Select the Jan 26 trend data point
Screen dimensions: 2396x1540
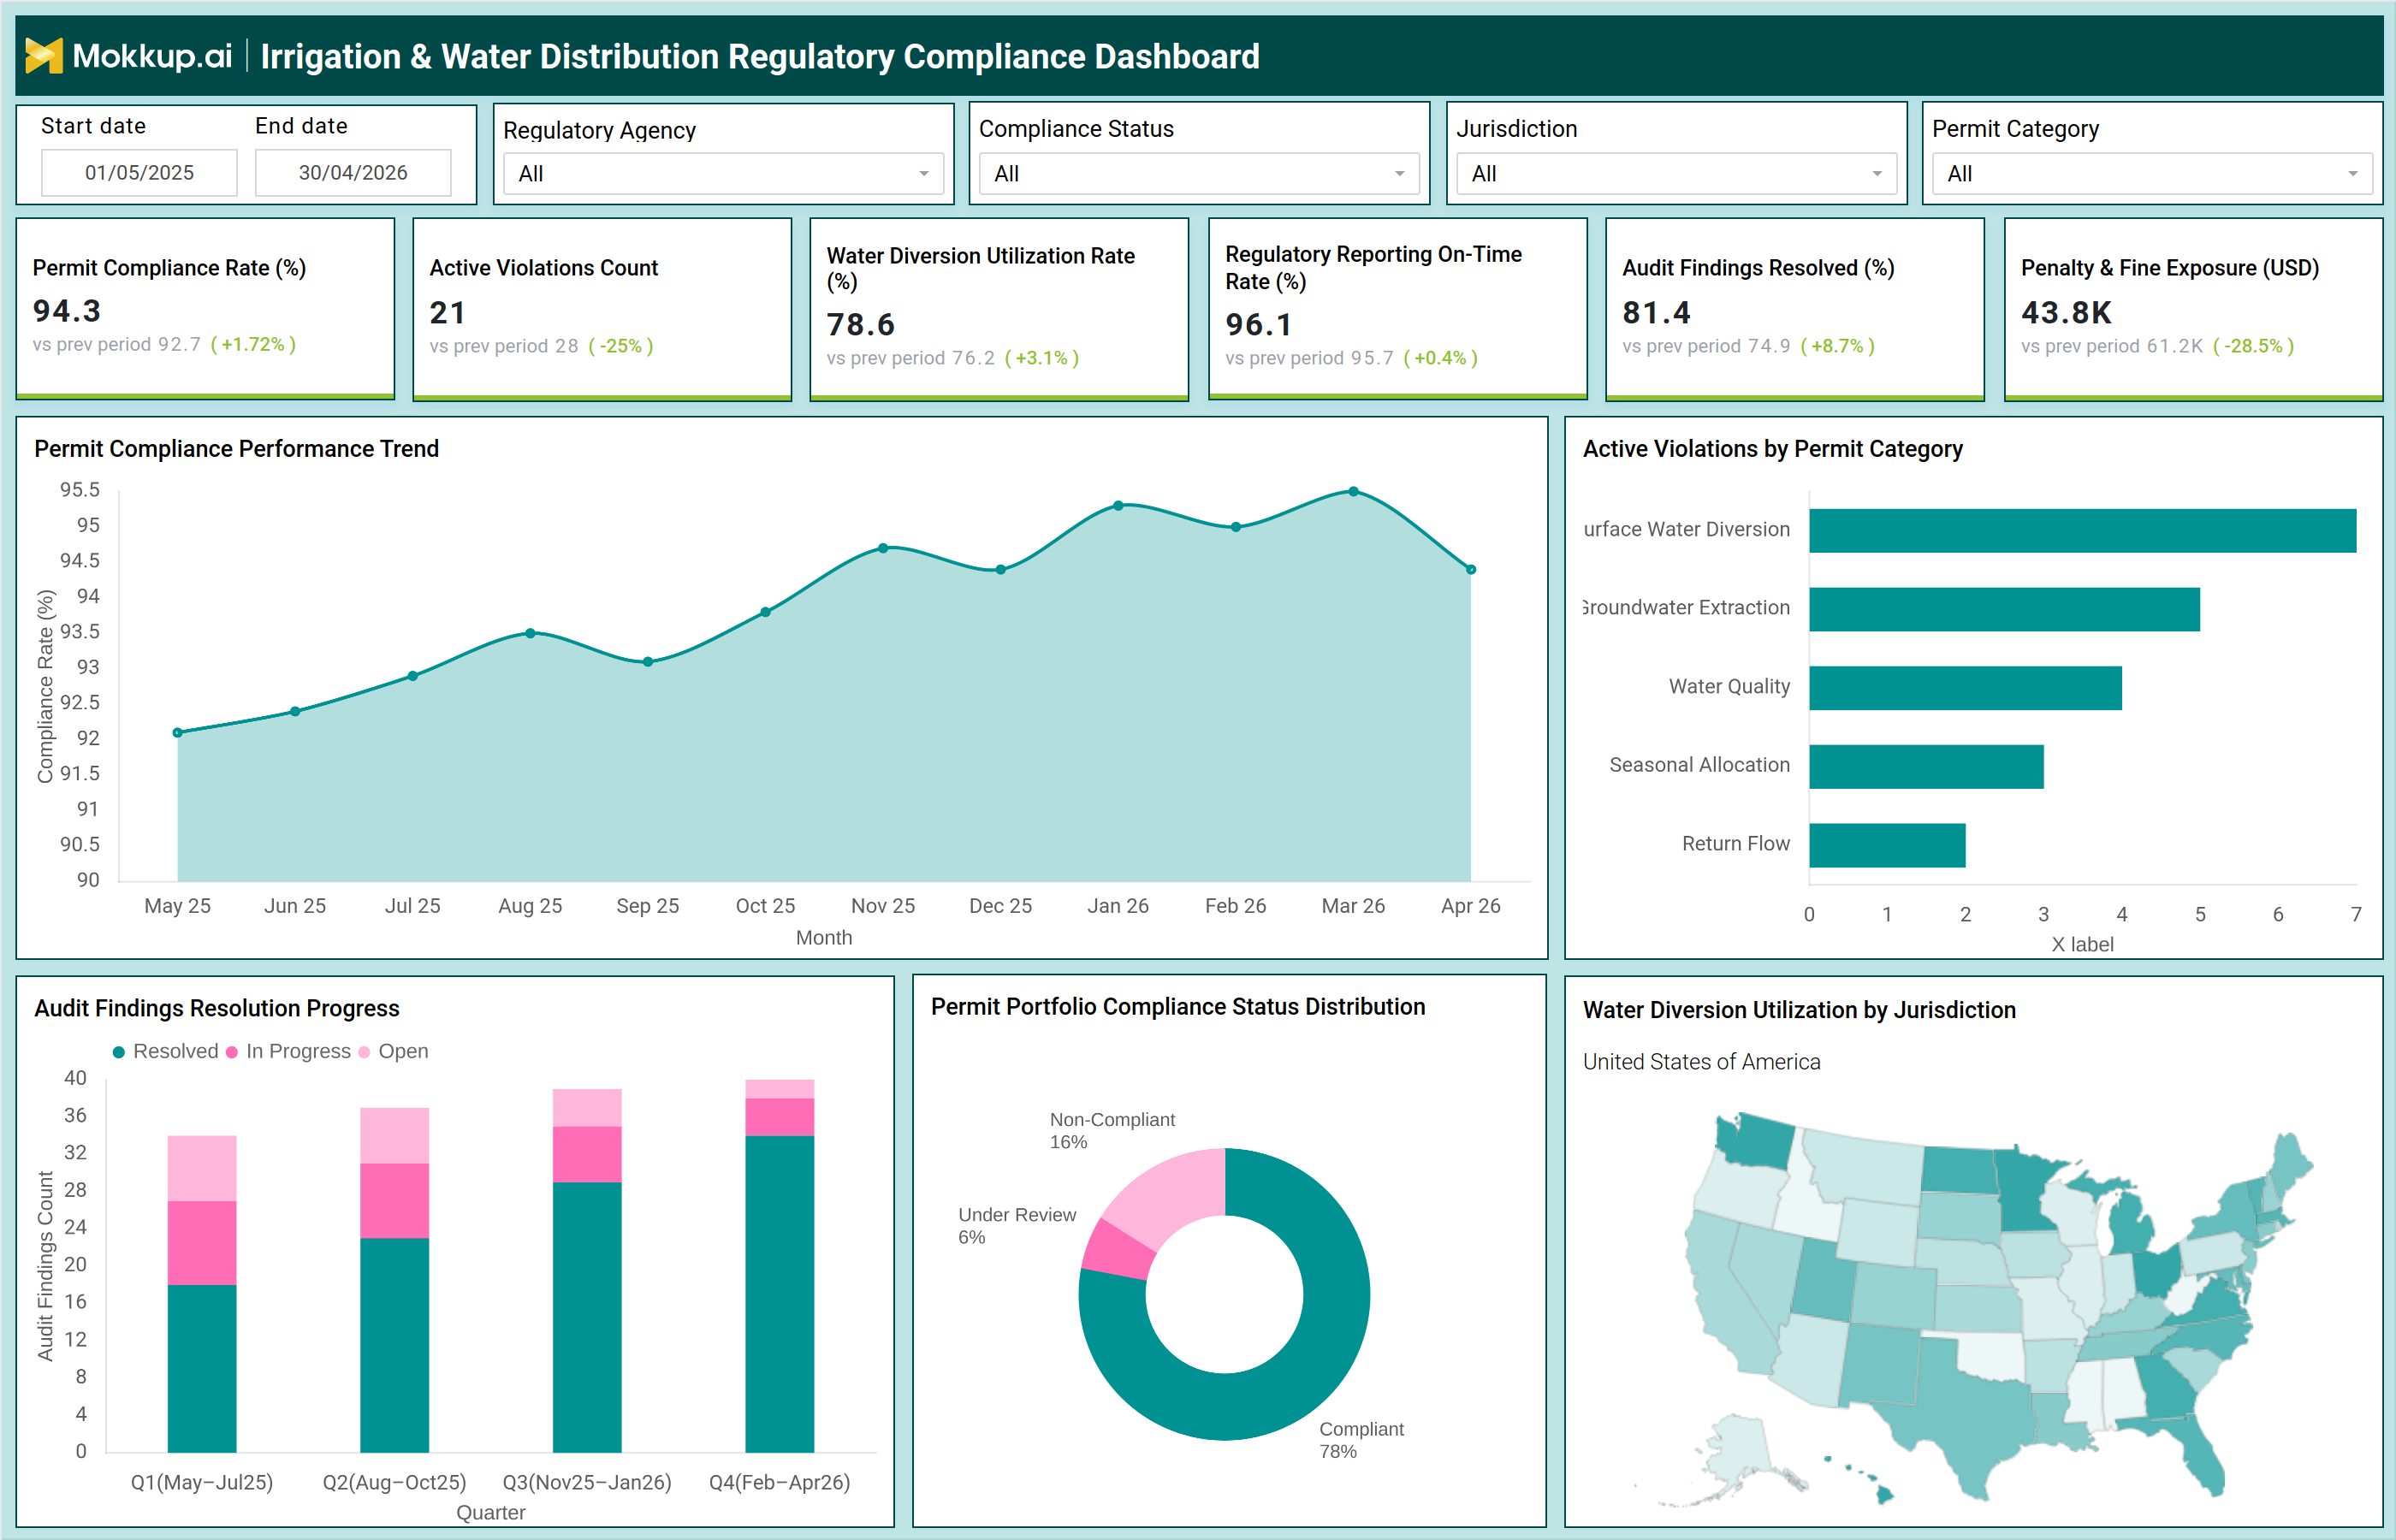tap(1118, 505)
